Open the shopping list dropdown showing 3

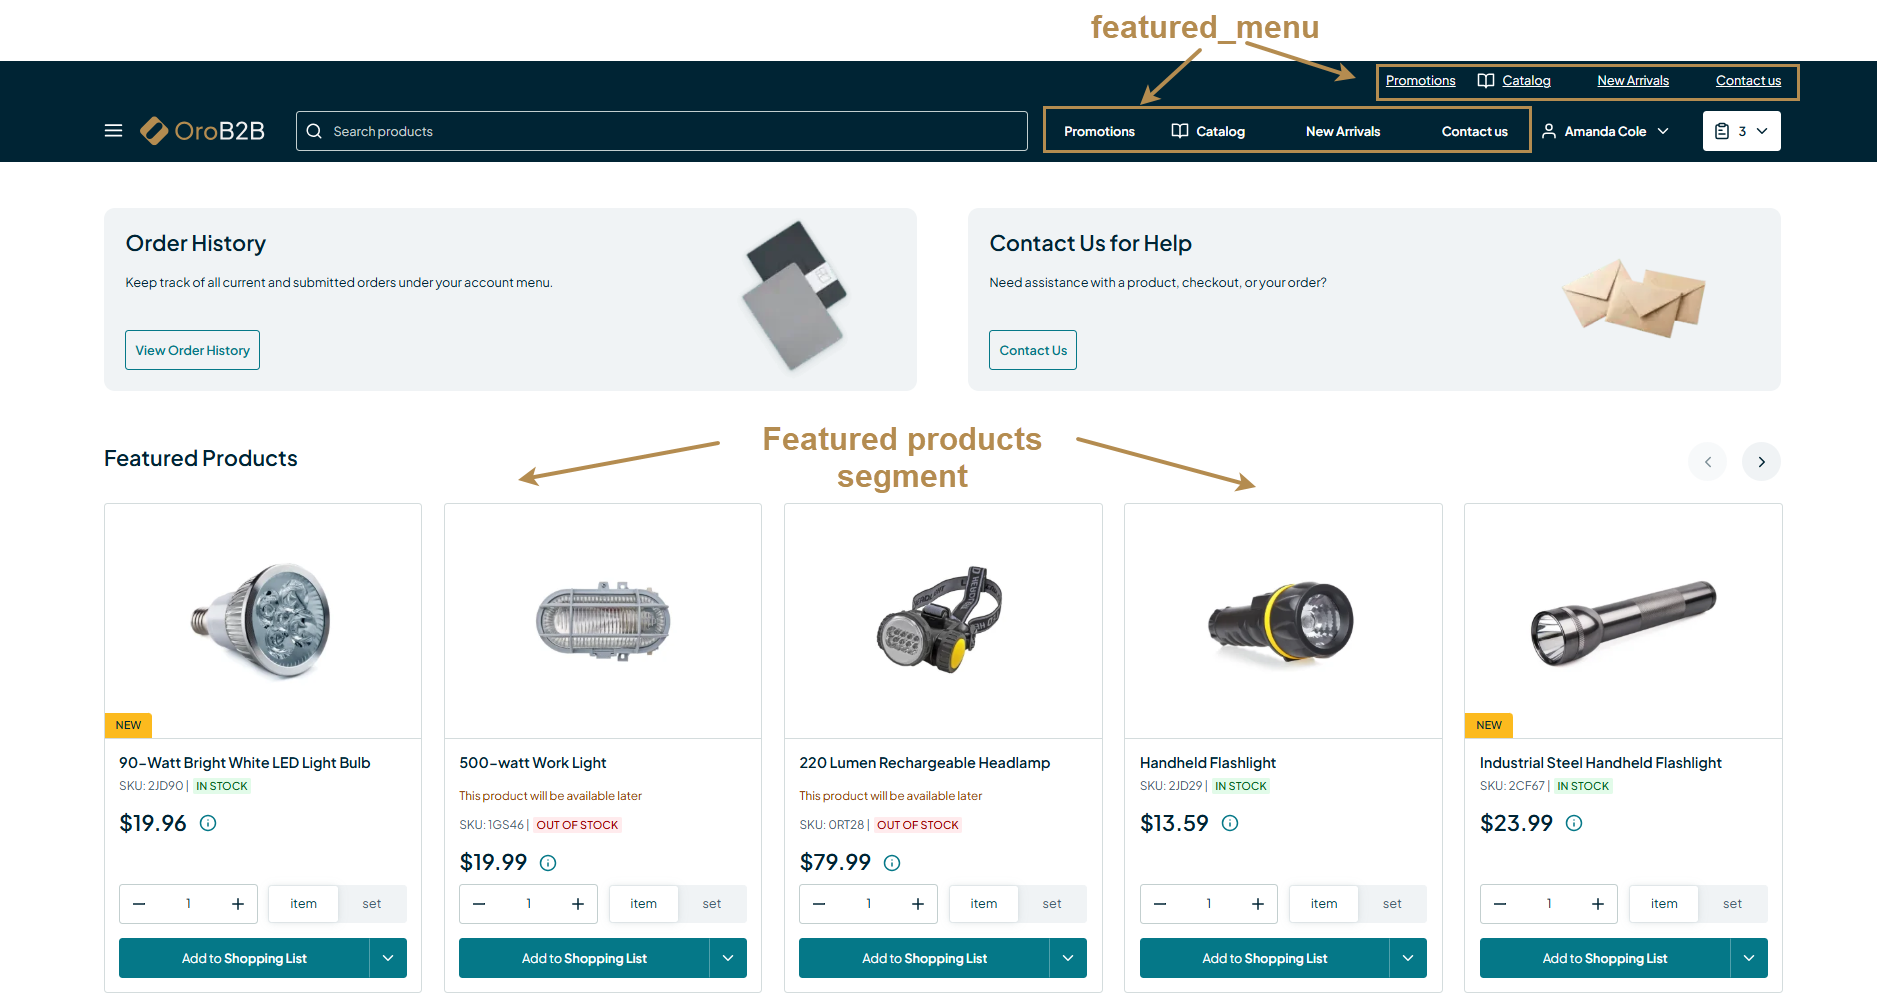point(1741,131)
